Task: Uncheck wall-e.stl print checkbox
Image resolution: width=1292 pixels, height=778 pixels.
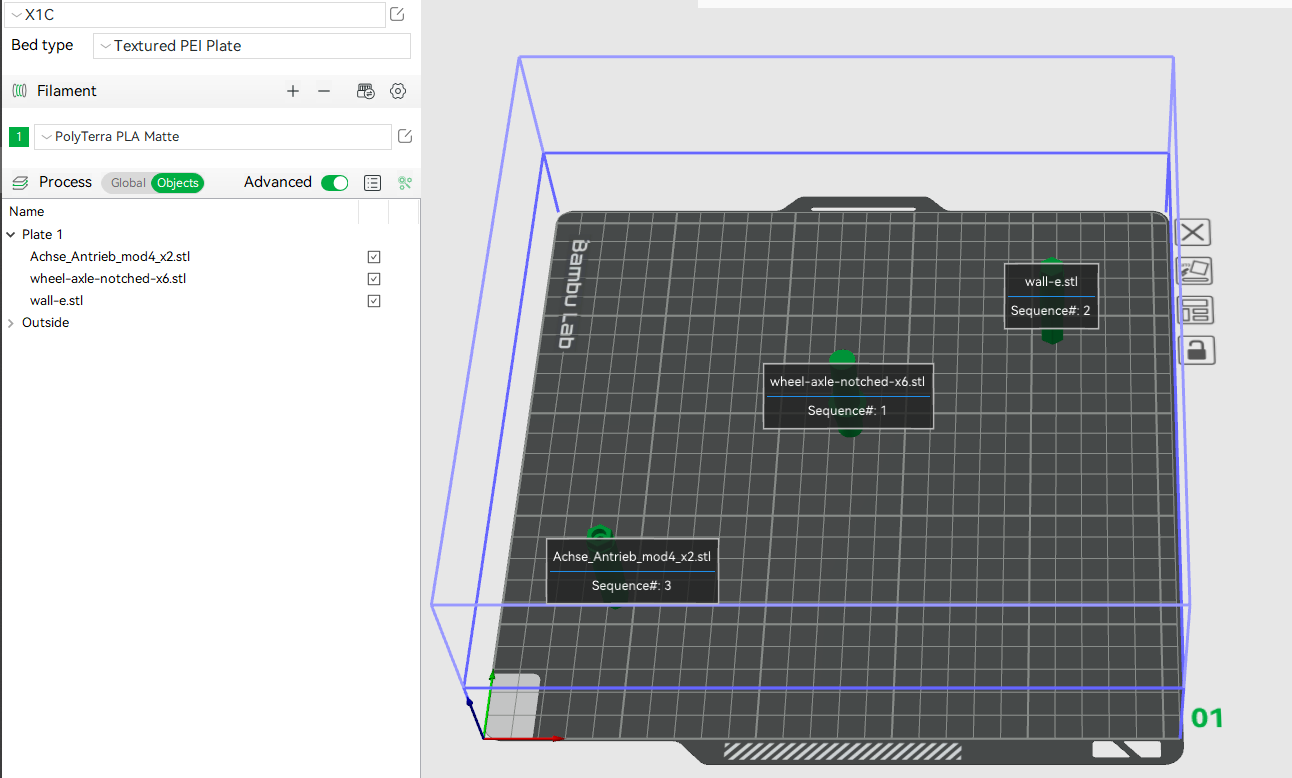Action: 374,300
